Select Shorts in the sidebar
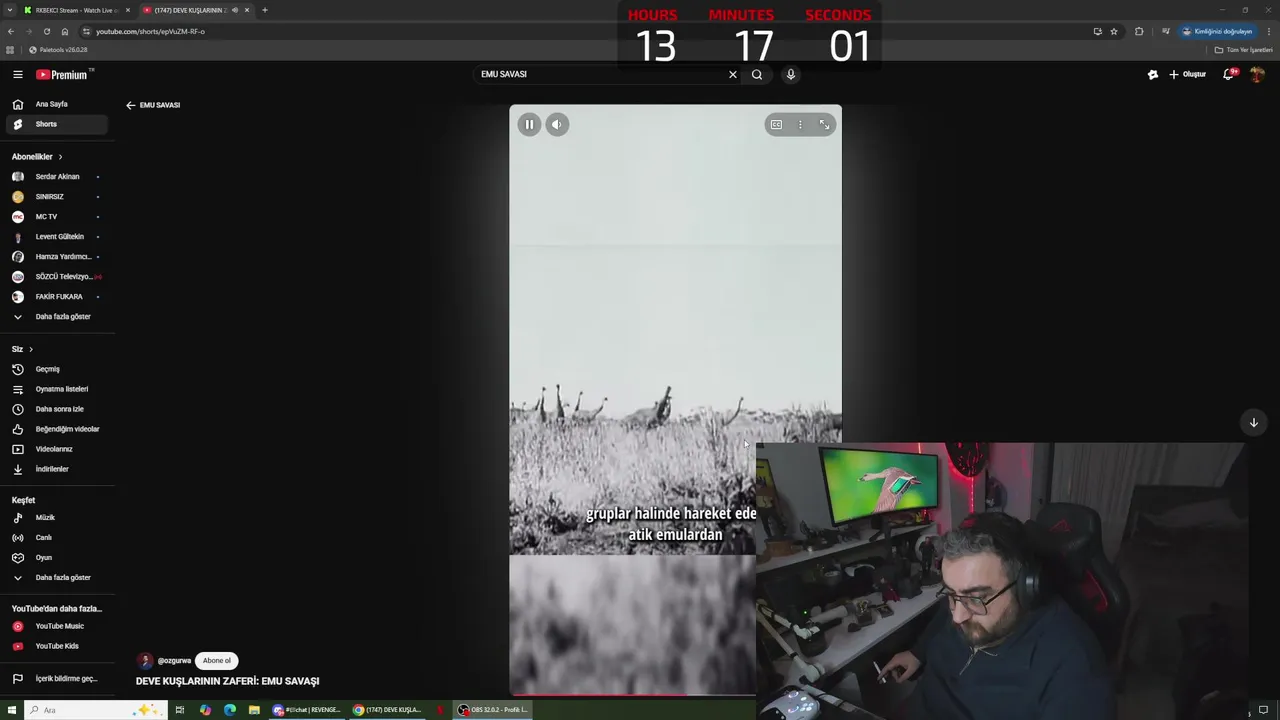 58,124
